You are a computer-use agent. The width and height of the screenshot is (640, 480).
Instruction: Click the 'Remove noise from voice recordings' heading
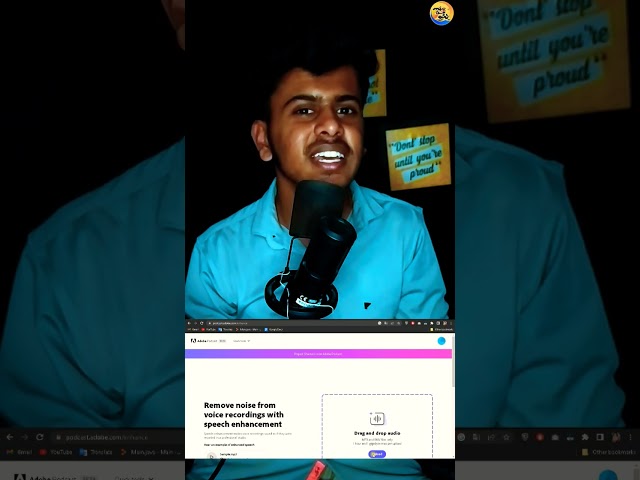[244, 414]
